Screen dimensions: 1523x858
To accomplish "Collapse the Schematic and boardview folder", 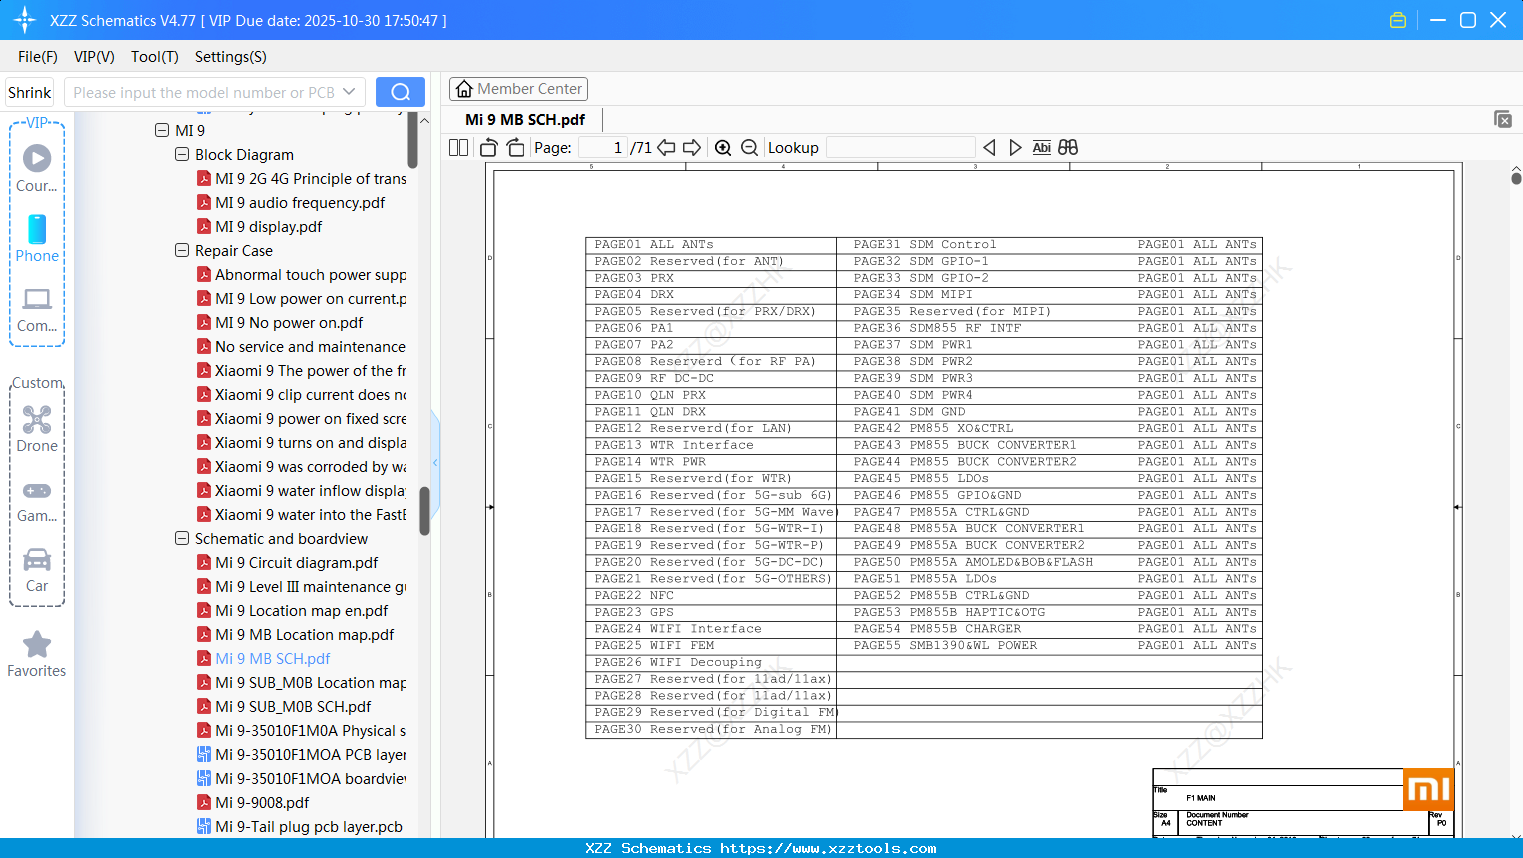I will click(182, 538).
